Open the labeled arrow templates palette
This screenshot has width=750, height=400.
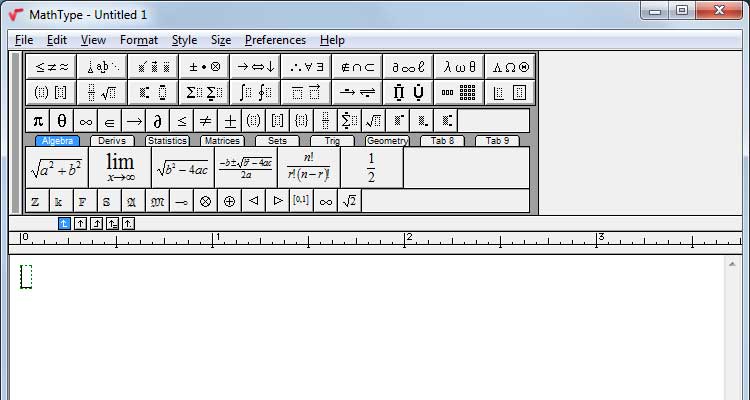357,92
